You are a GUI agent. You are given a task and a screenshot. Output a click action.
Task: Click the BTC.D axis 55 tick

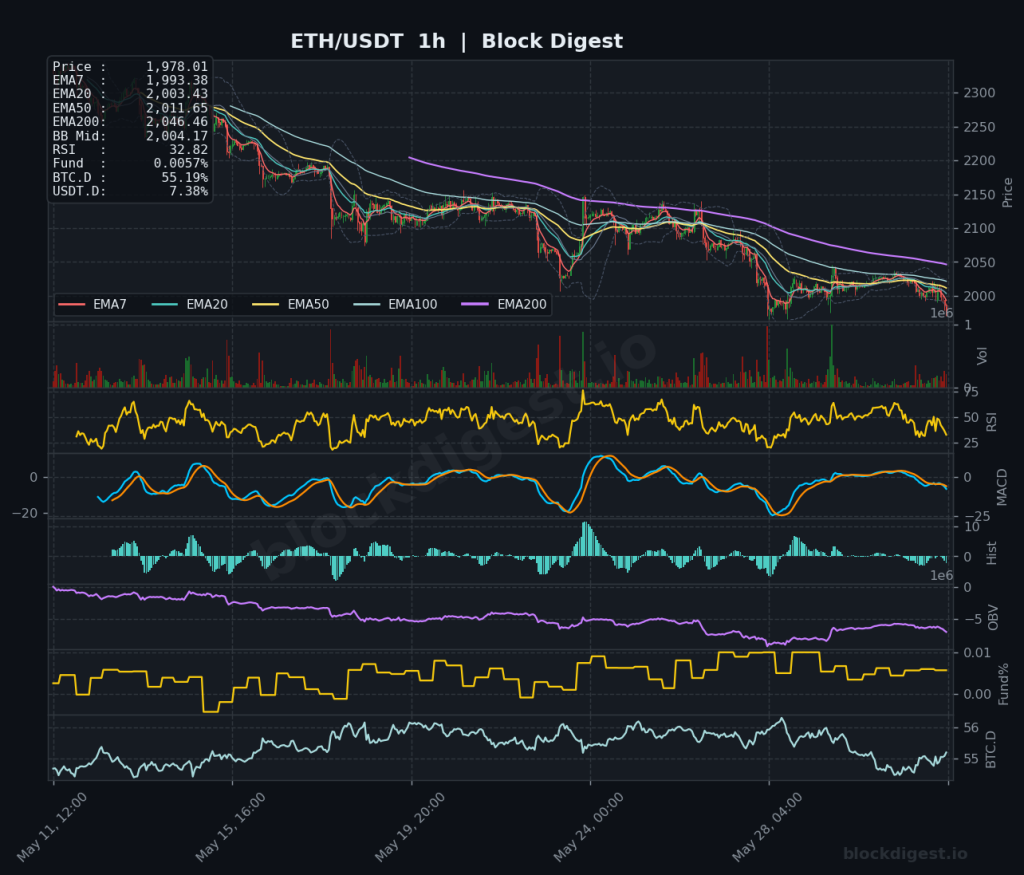[x=970, y=759]
